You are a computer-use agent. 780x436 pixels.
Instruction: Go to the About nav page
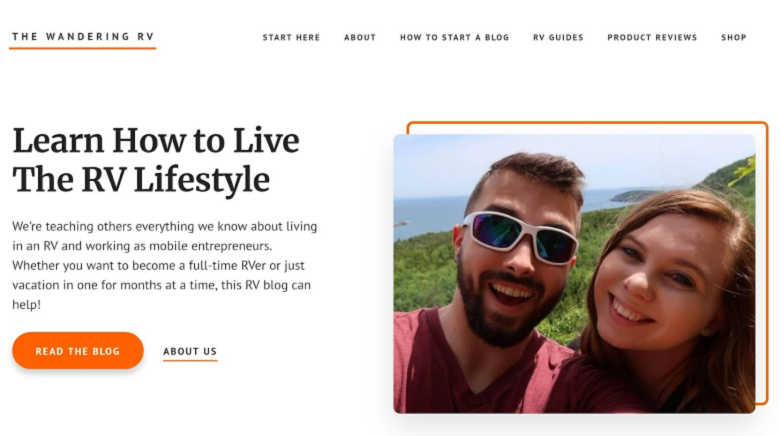(360, 38)
